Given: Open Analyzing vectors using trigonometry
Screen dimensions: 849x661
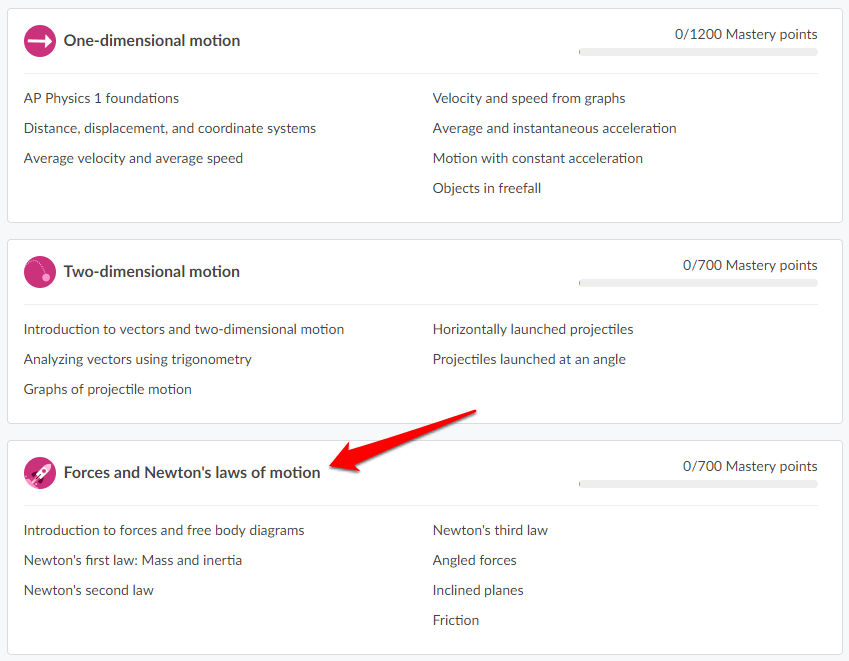Looking at the screenshot, I should coord(138,360).
